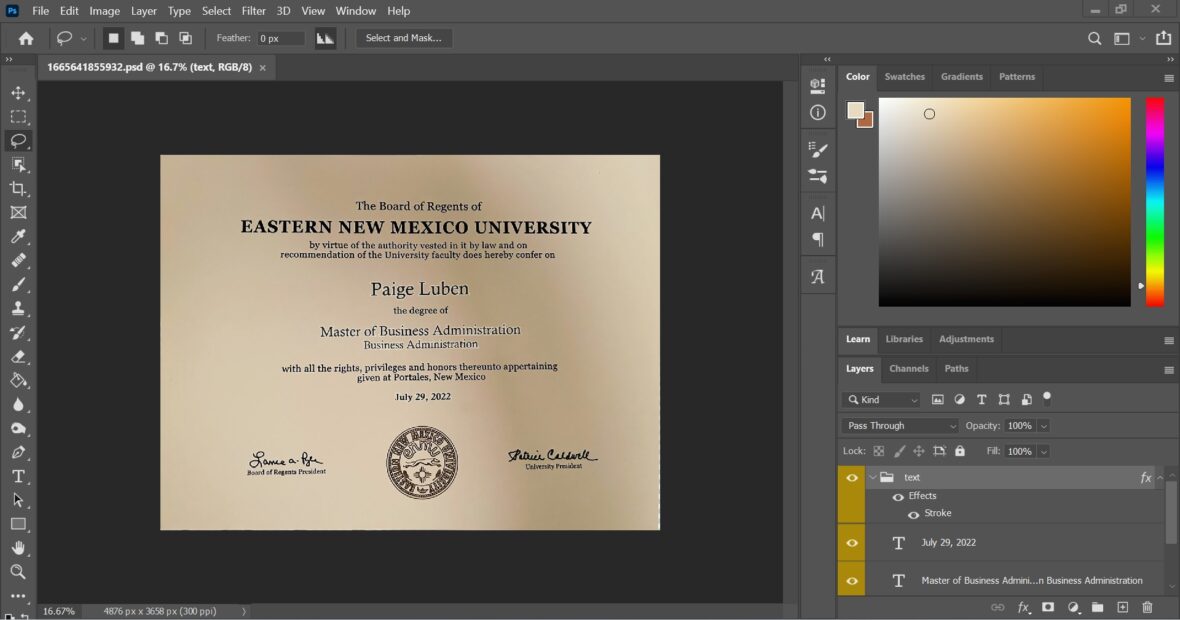The width and height of the screenshot is (1180, 620).
Task: Toggle Effects visibility on text group
Action: click(x=898, y=497)
